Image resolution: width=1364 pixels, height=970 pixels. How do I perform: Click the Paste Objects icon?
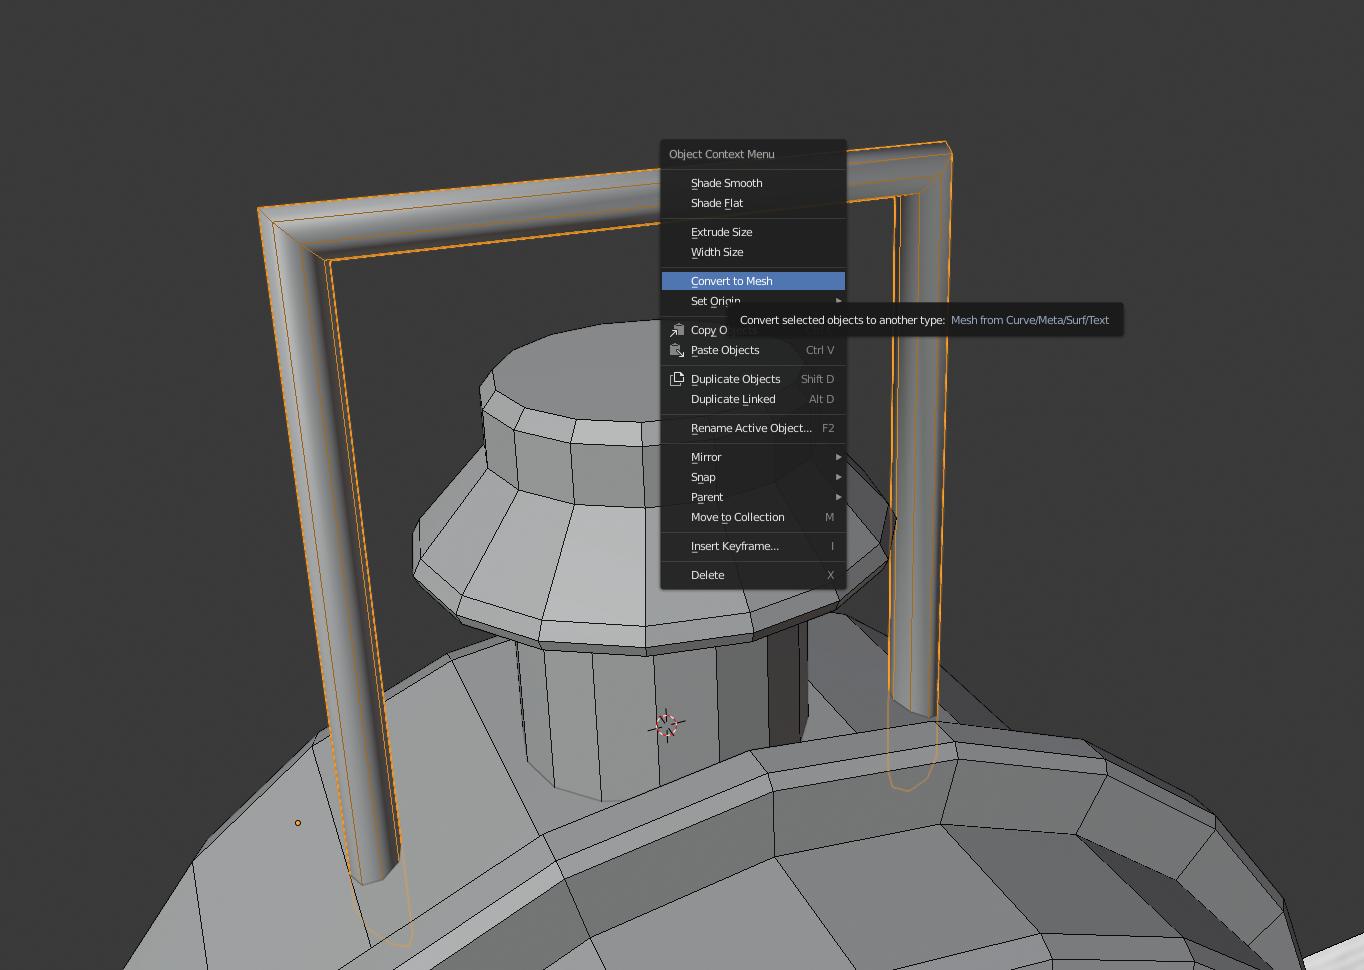pos(677,350)
